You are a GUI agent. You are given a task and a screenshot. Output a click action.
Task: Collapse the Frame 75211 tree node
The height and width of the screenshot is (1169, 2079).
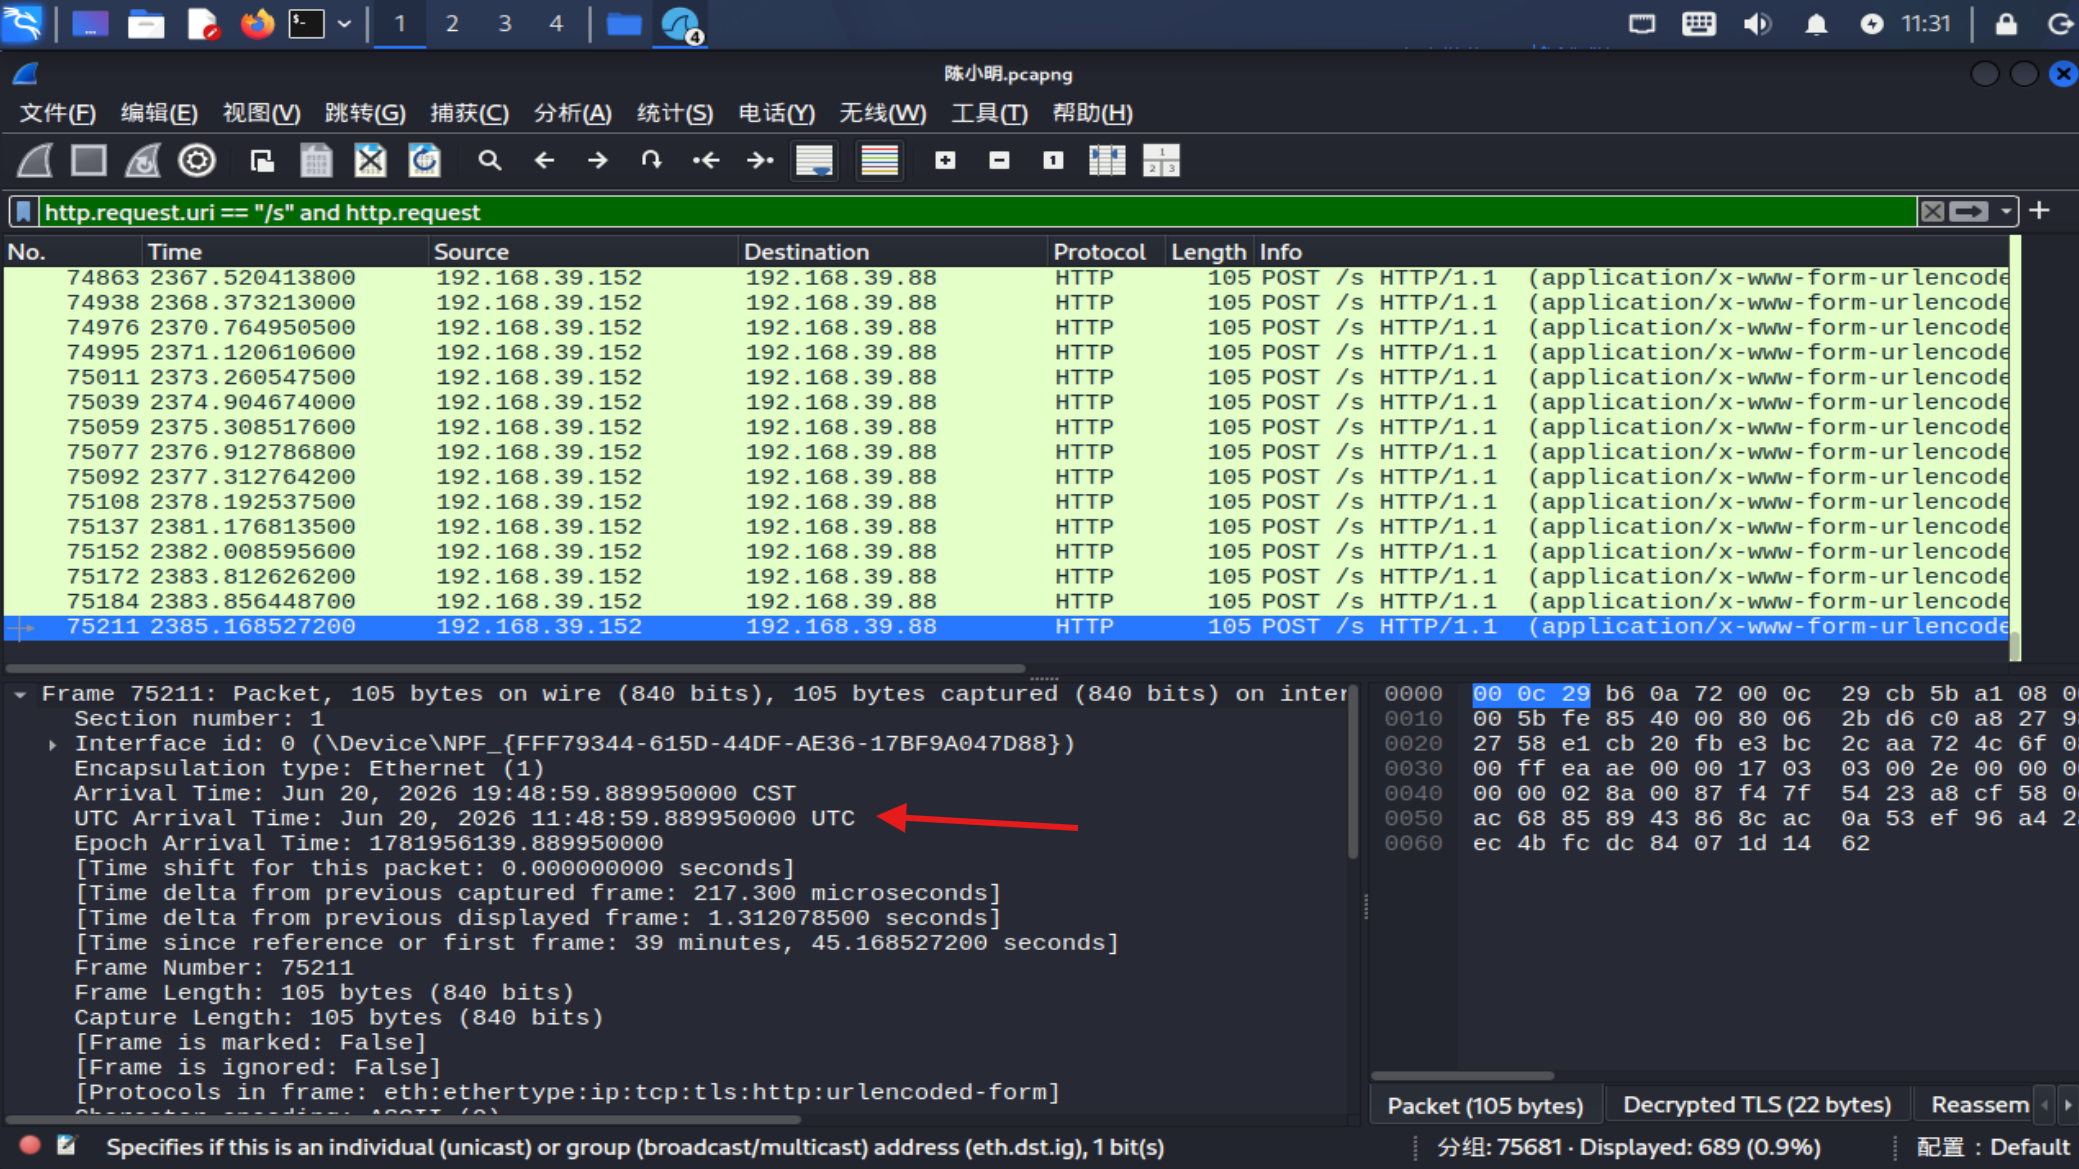20,694
